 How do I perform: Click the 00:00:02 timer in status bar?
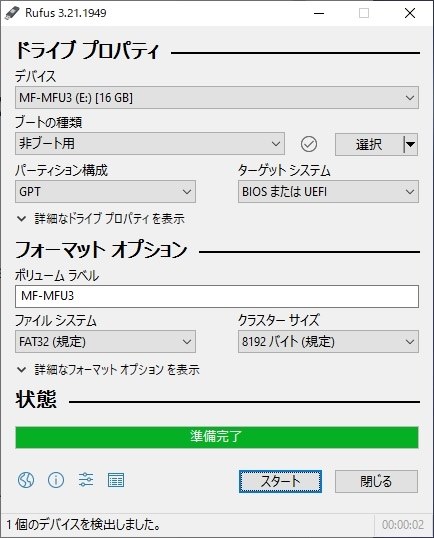[x=403, y=525]
